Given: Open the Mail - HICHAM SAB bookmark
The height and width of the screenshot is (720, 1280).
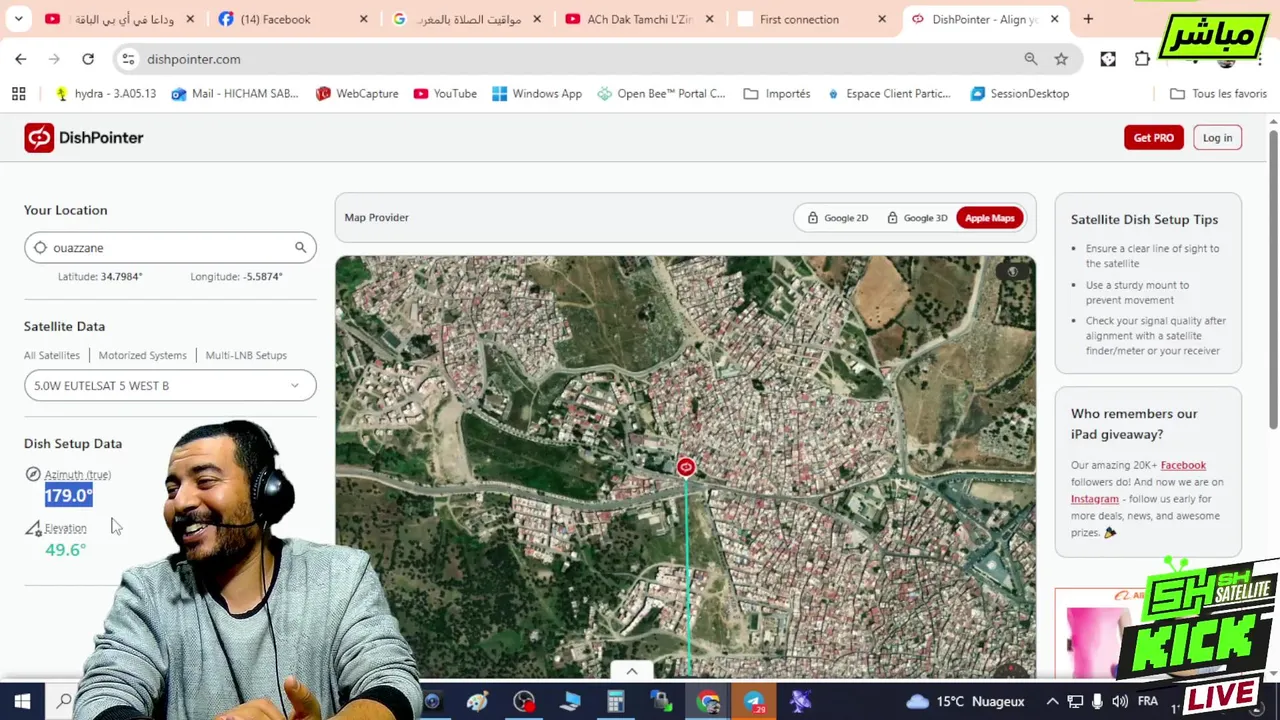Looking at the screenshot, I should pyautogui.click(x=235, y=93).
